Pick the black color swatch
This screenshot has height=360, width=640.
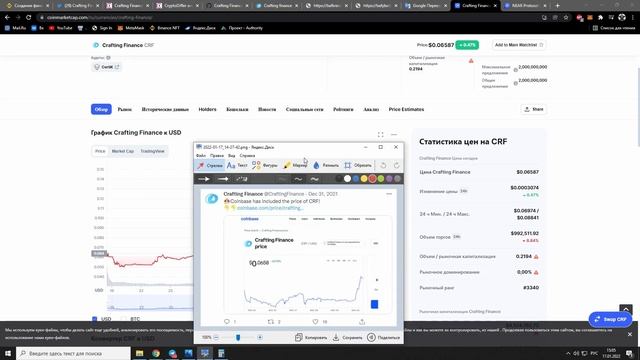click(x=338, y=179)
